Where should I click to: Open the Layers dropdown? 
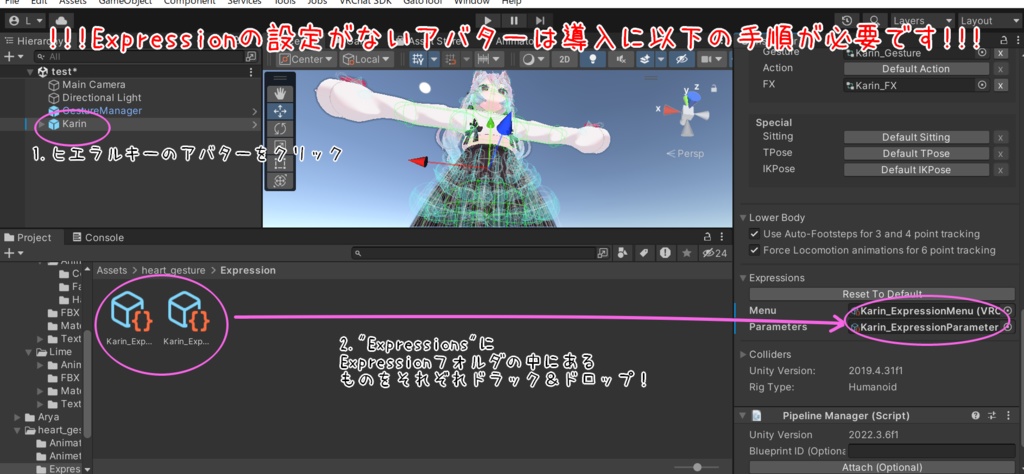[921, 21]
